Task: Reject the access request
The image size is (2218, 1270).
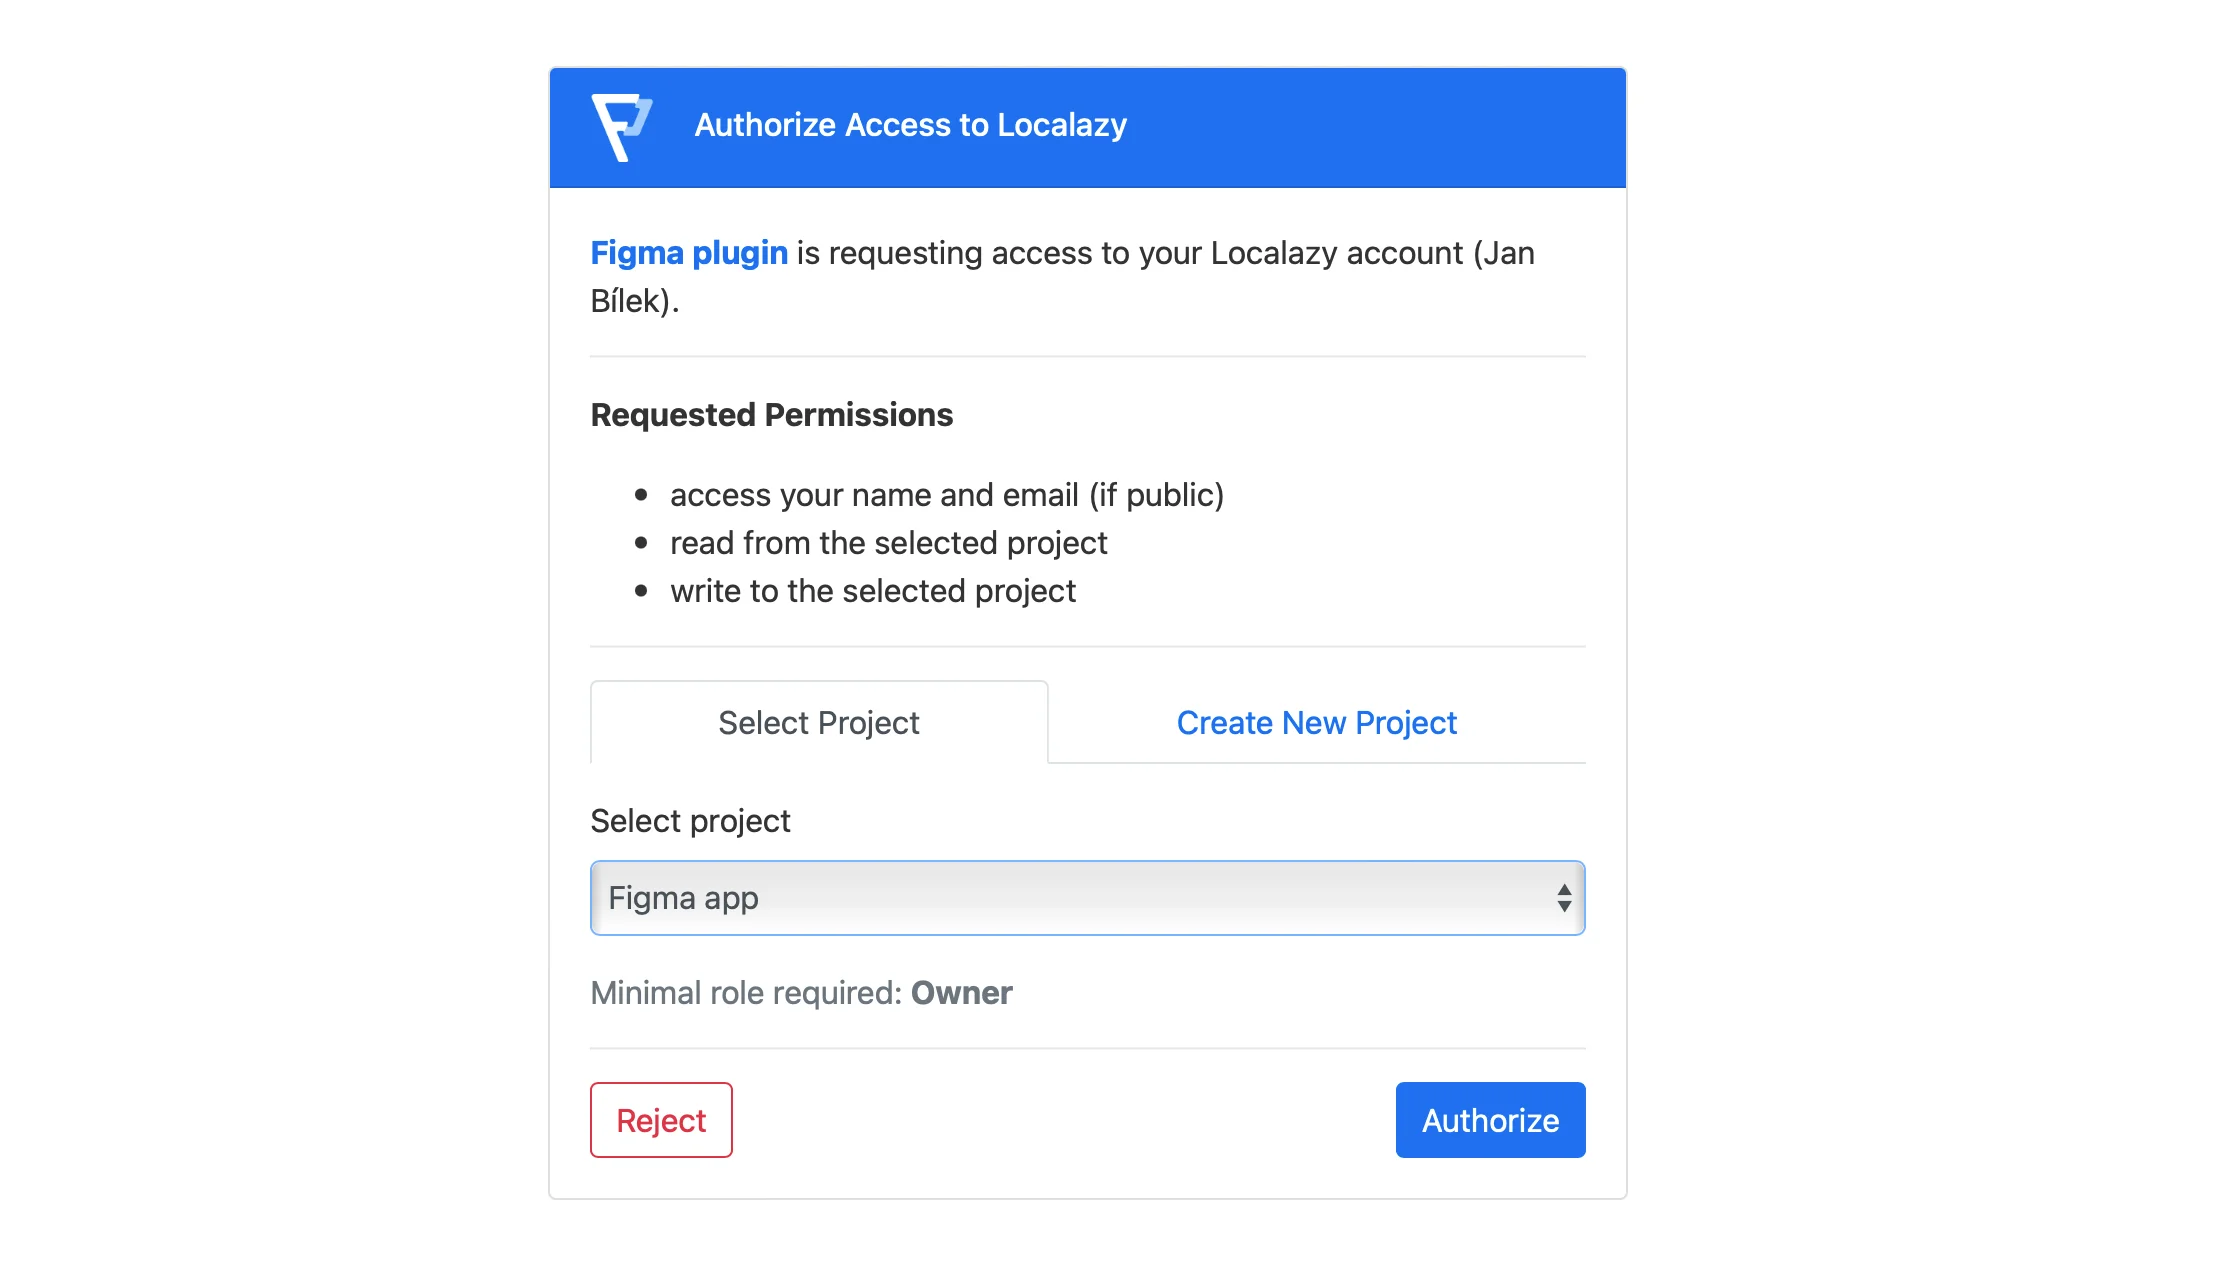Action: (660, 1119)
